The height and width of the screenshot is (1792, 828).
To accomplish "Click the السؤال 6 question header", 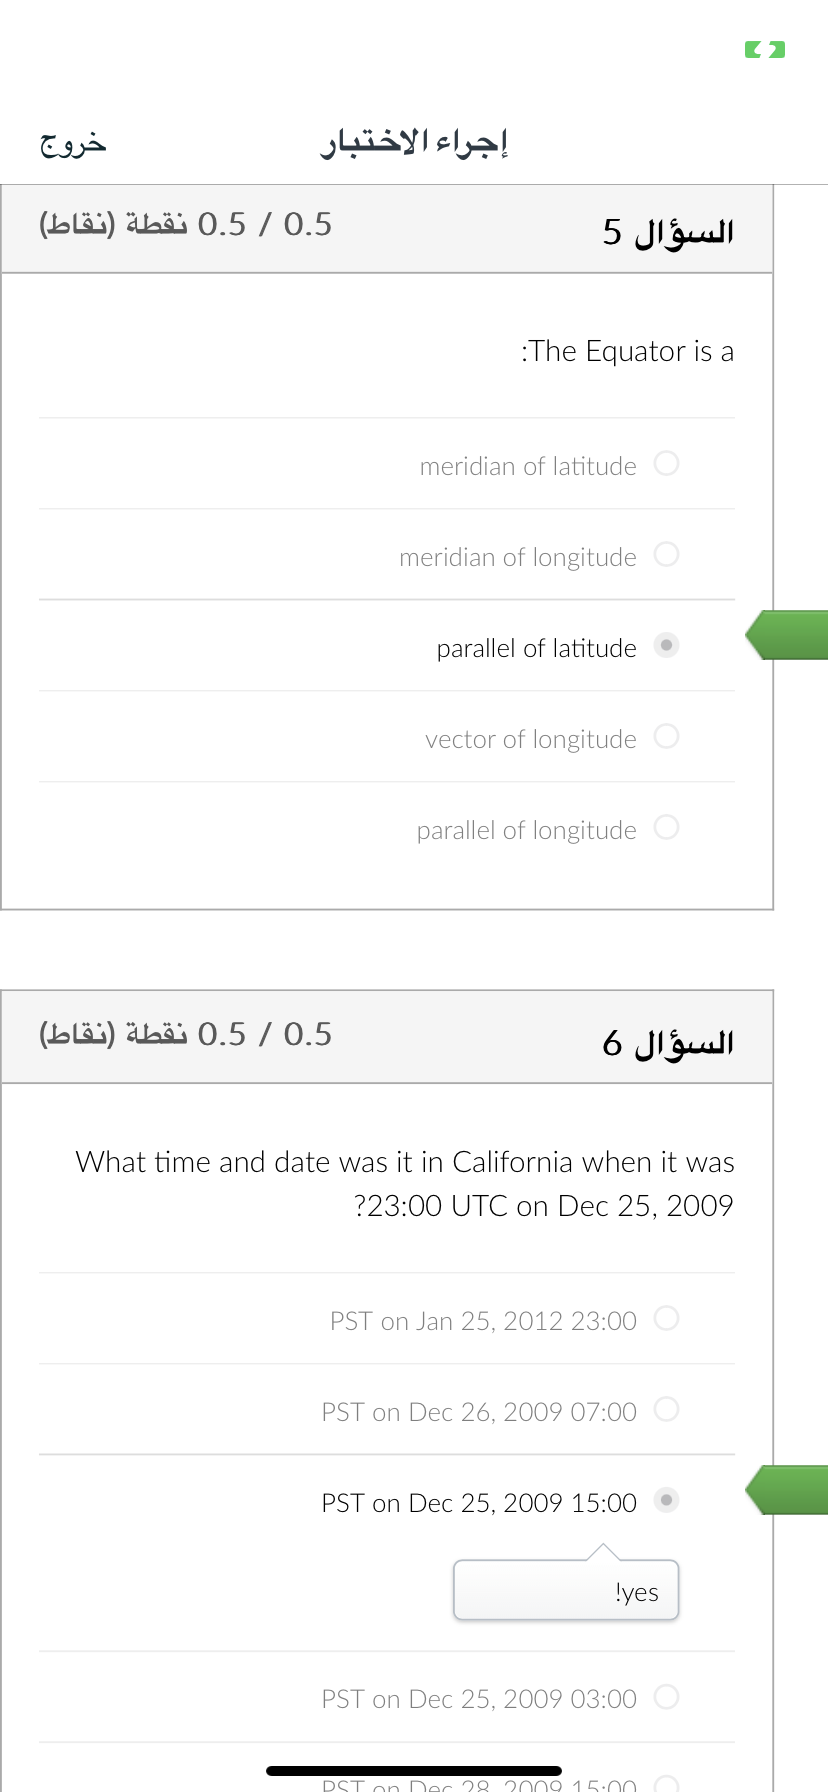I will [668, 1043].
